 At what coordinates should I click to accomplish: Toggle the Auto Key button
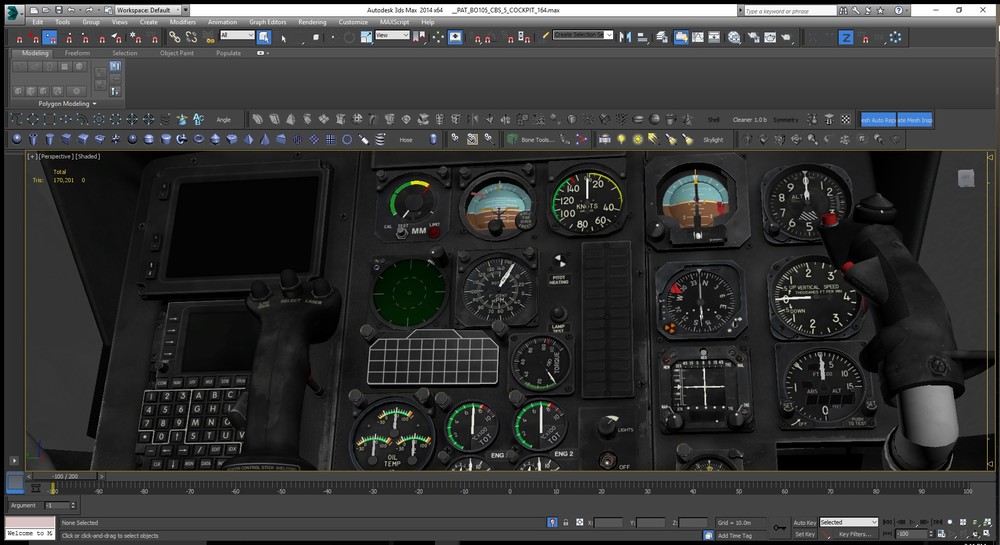click(804, 522)
